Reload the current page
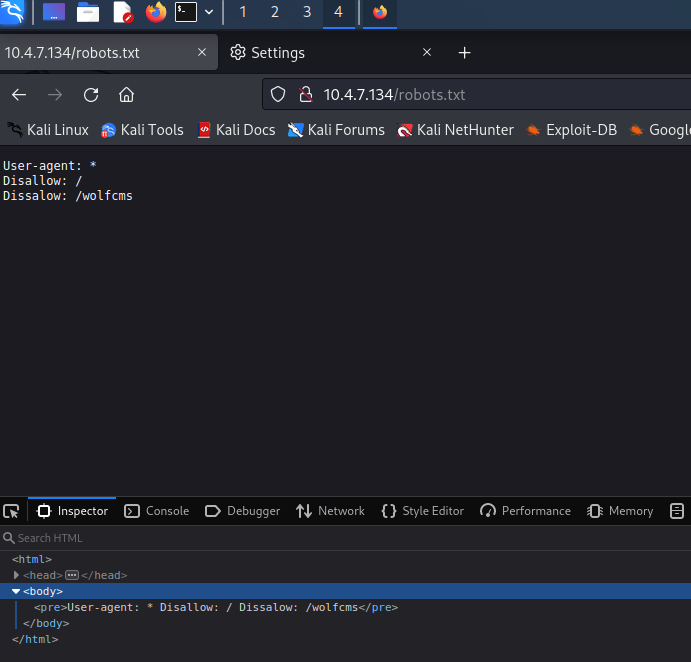This screenshot has width=691, height=662. point(91,94)
